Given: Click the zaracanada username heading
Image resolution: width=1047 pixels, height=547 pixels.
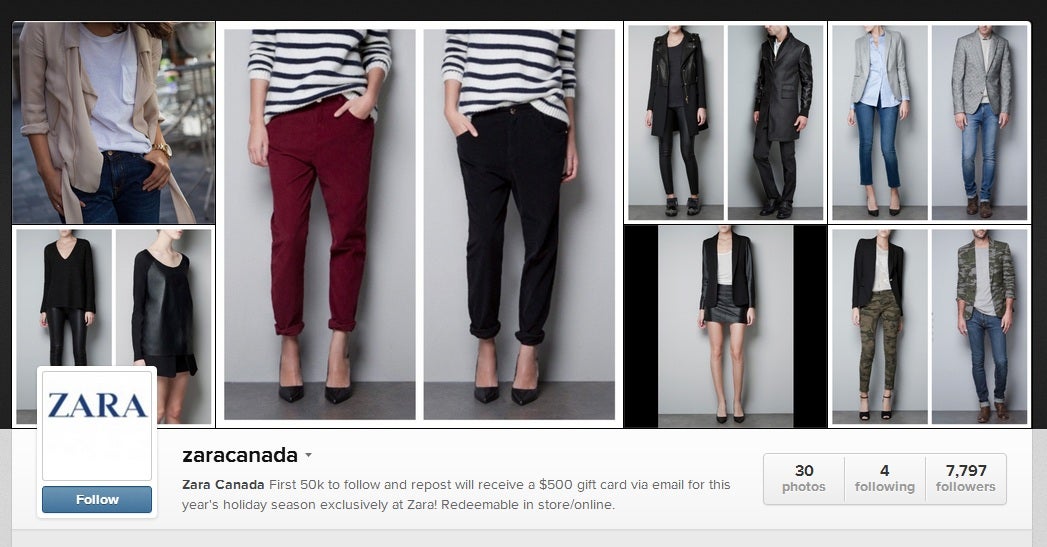Looking at the screenshot, I should (240, 455).
